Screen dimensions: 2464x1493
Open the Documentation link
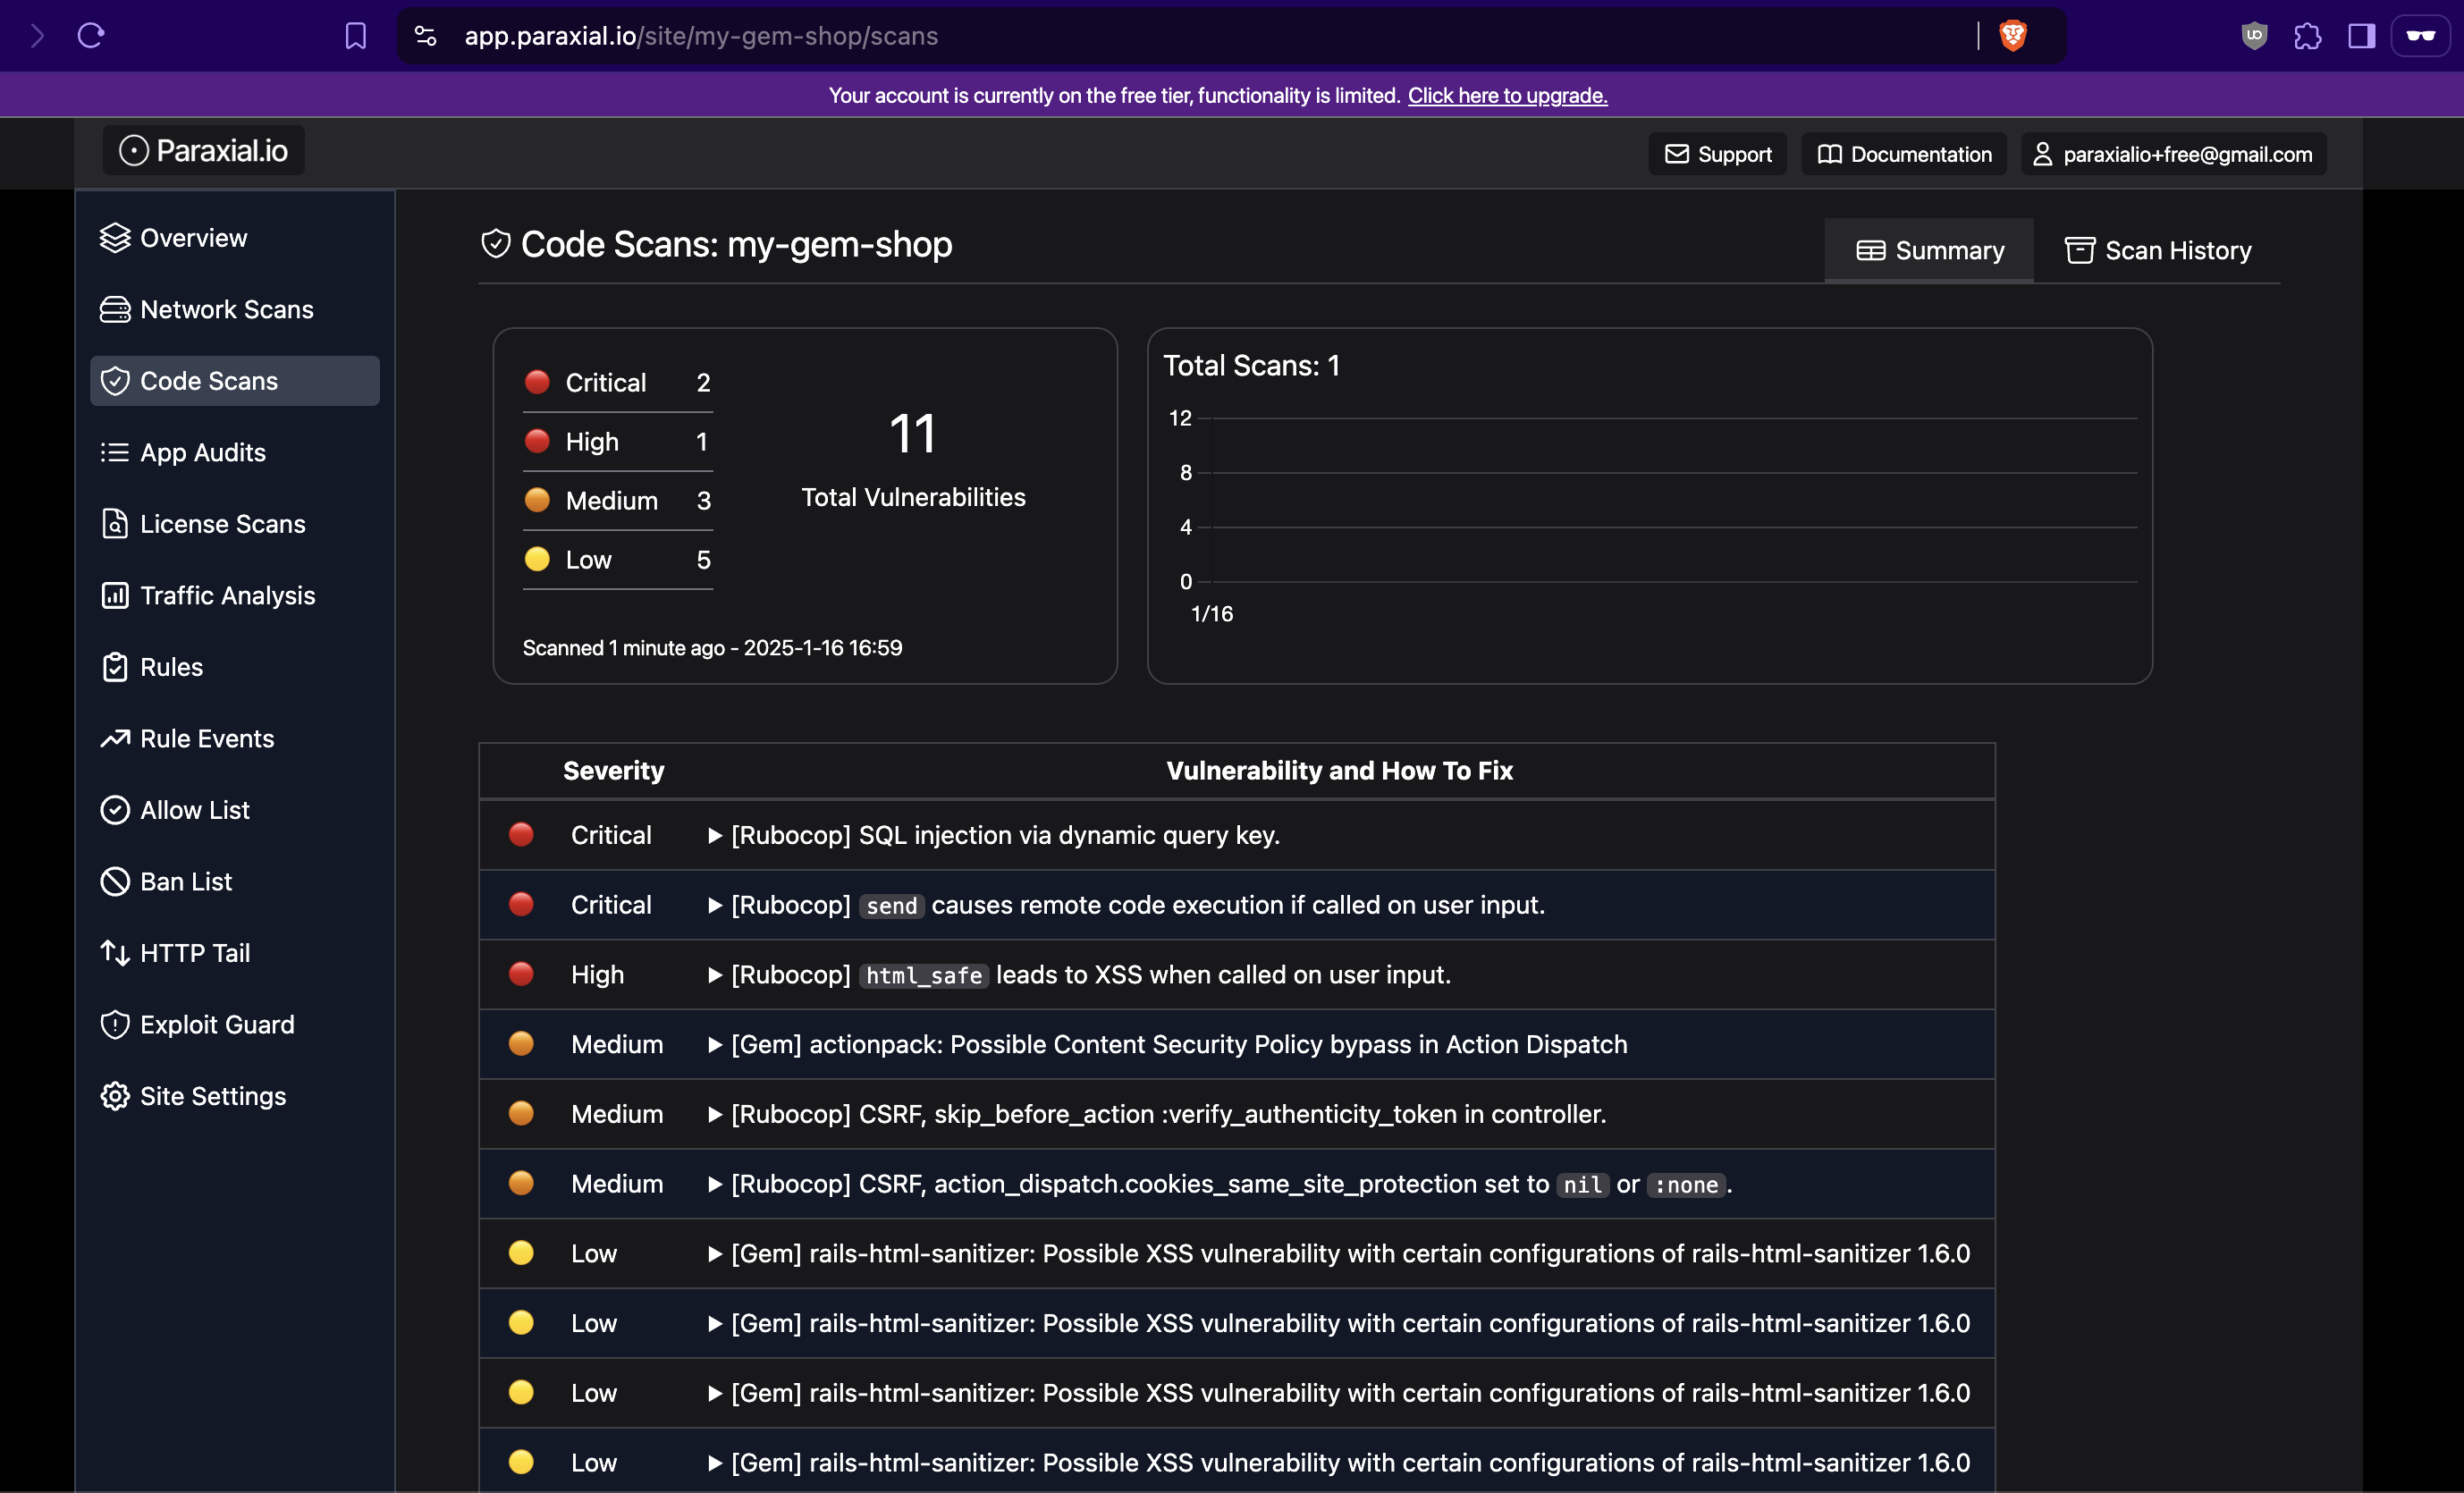pos(1904,154)
